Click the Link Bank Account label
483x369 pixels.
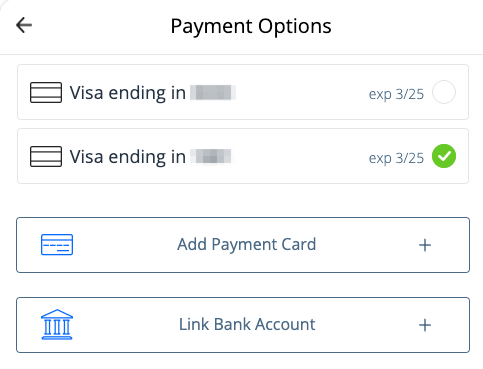[247, 324]
